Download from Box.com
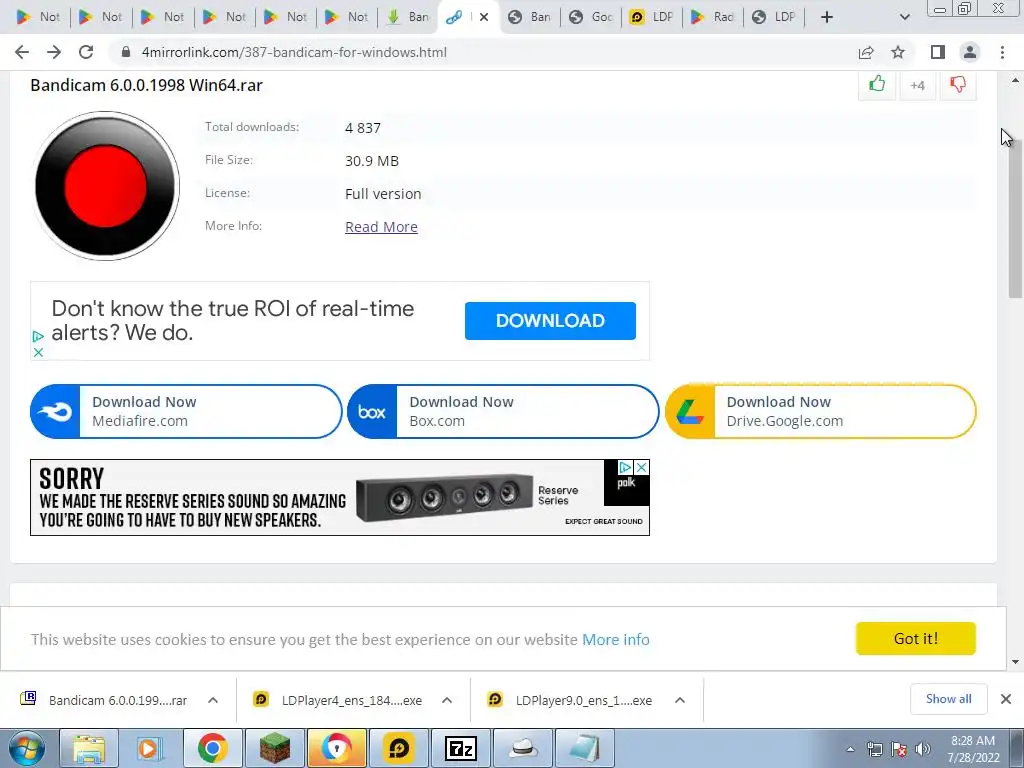 (x=503, y=411)
